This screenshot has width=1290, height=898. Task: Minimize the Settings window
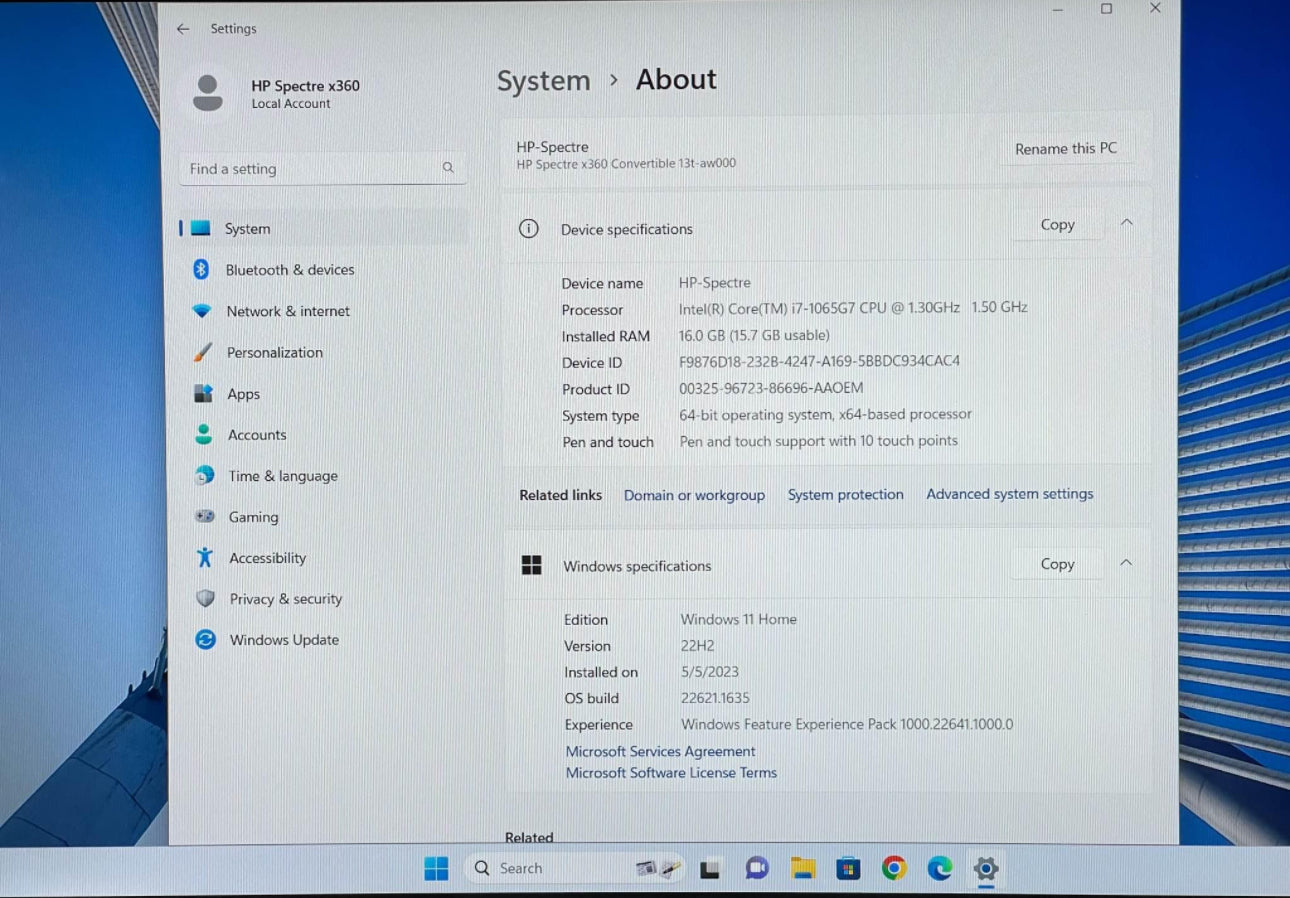point(1058,9)
